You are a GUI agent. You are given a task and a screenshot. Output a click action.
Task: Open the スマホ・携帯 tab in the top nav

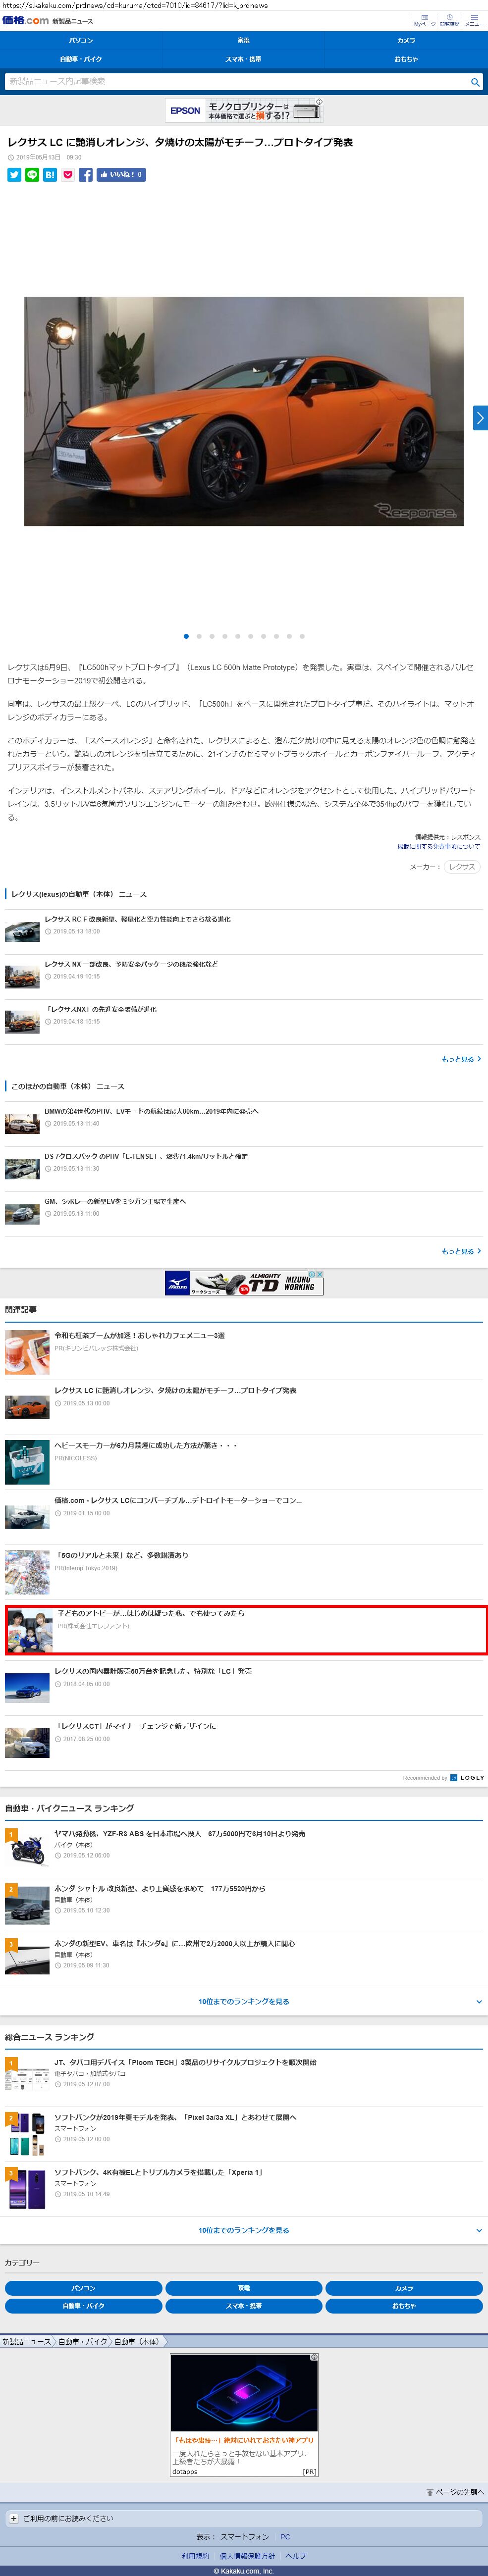243,59
